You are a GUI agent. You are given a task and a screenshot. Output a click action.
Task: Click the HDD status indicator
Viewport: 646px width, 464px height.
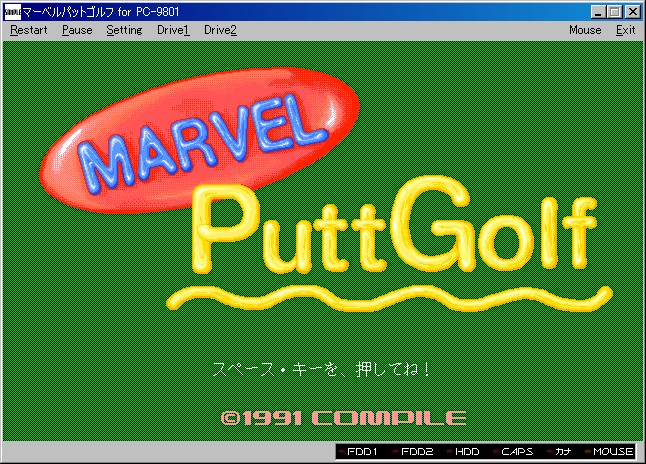pyautogui.click(x=463, y=452)
